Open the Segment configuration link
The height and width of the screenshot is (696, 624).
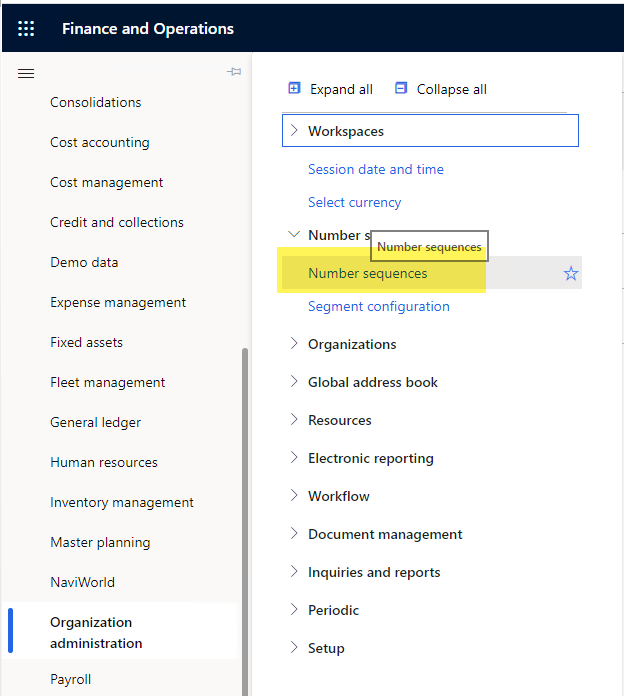(379, 306)
